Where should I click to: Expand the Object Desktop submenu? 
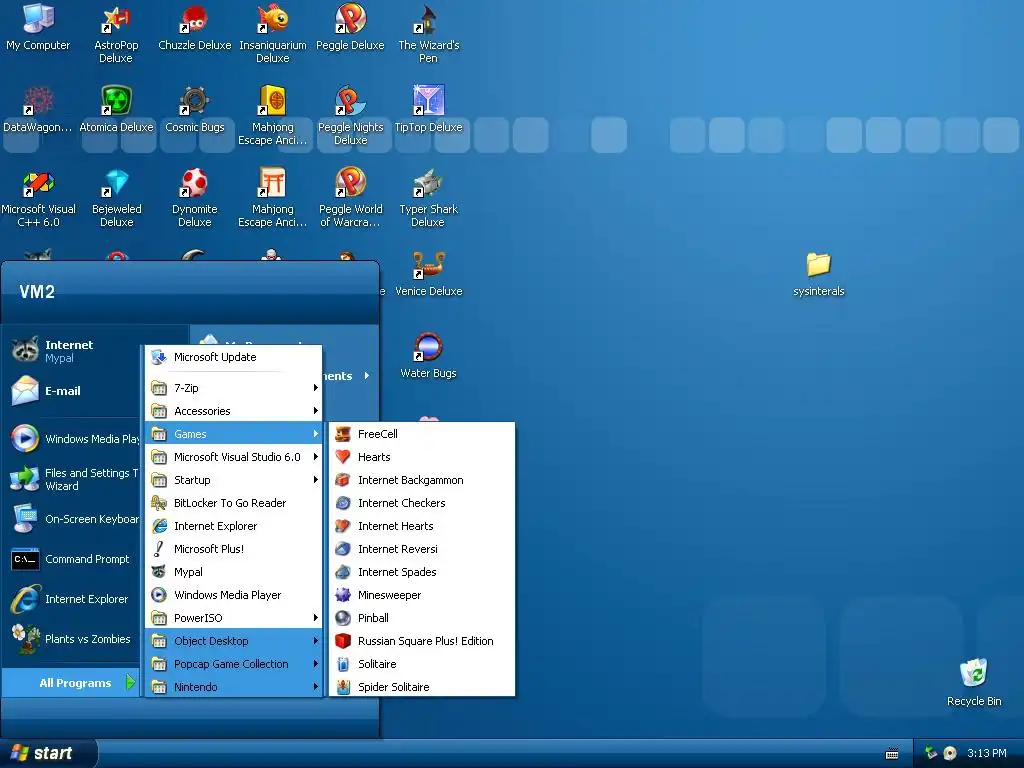point(234,641)
